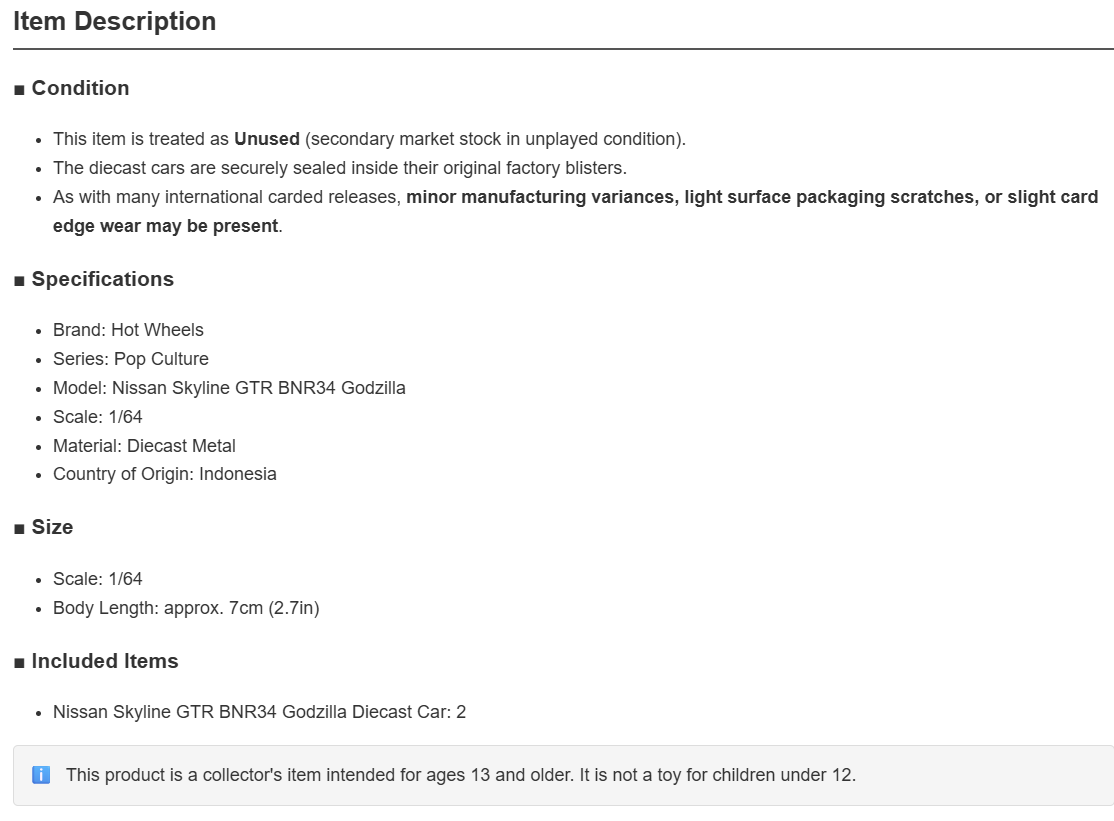
Task: Click the Specifications section heading
Action: click(102, 279)
